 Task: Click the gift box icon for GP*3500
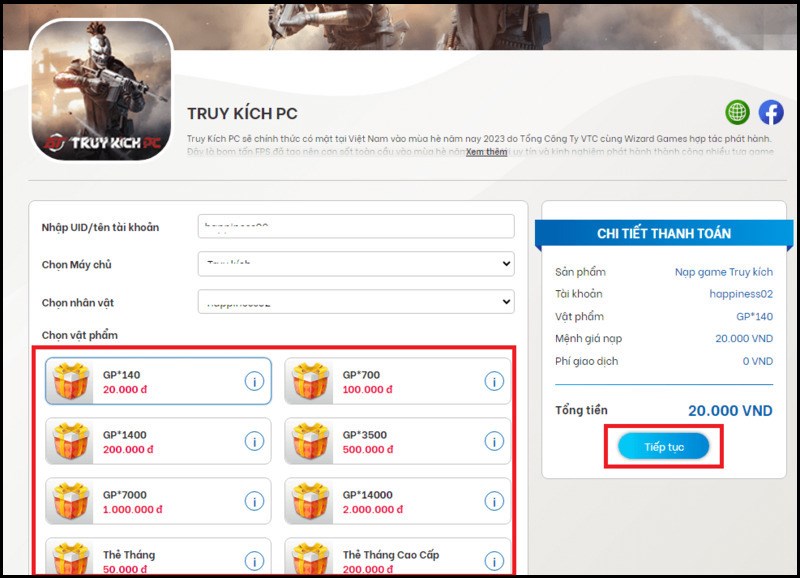[313, 442]
